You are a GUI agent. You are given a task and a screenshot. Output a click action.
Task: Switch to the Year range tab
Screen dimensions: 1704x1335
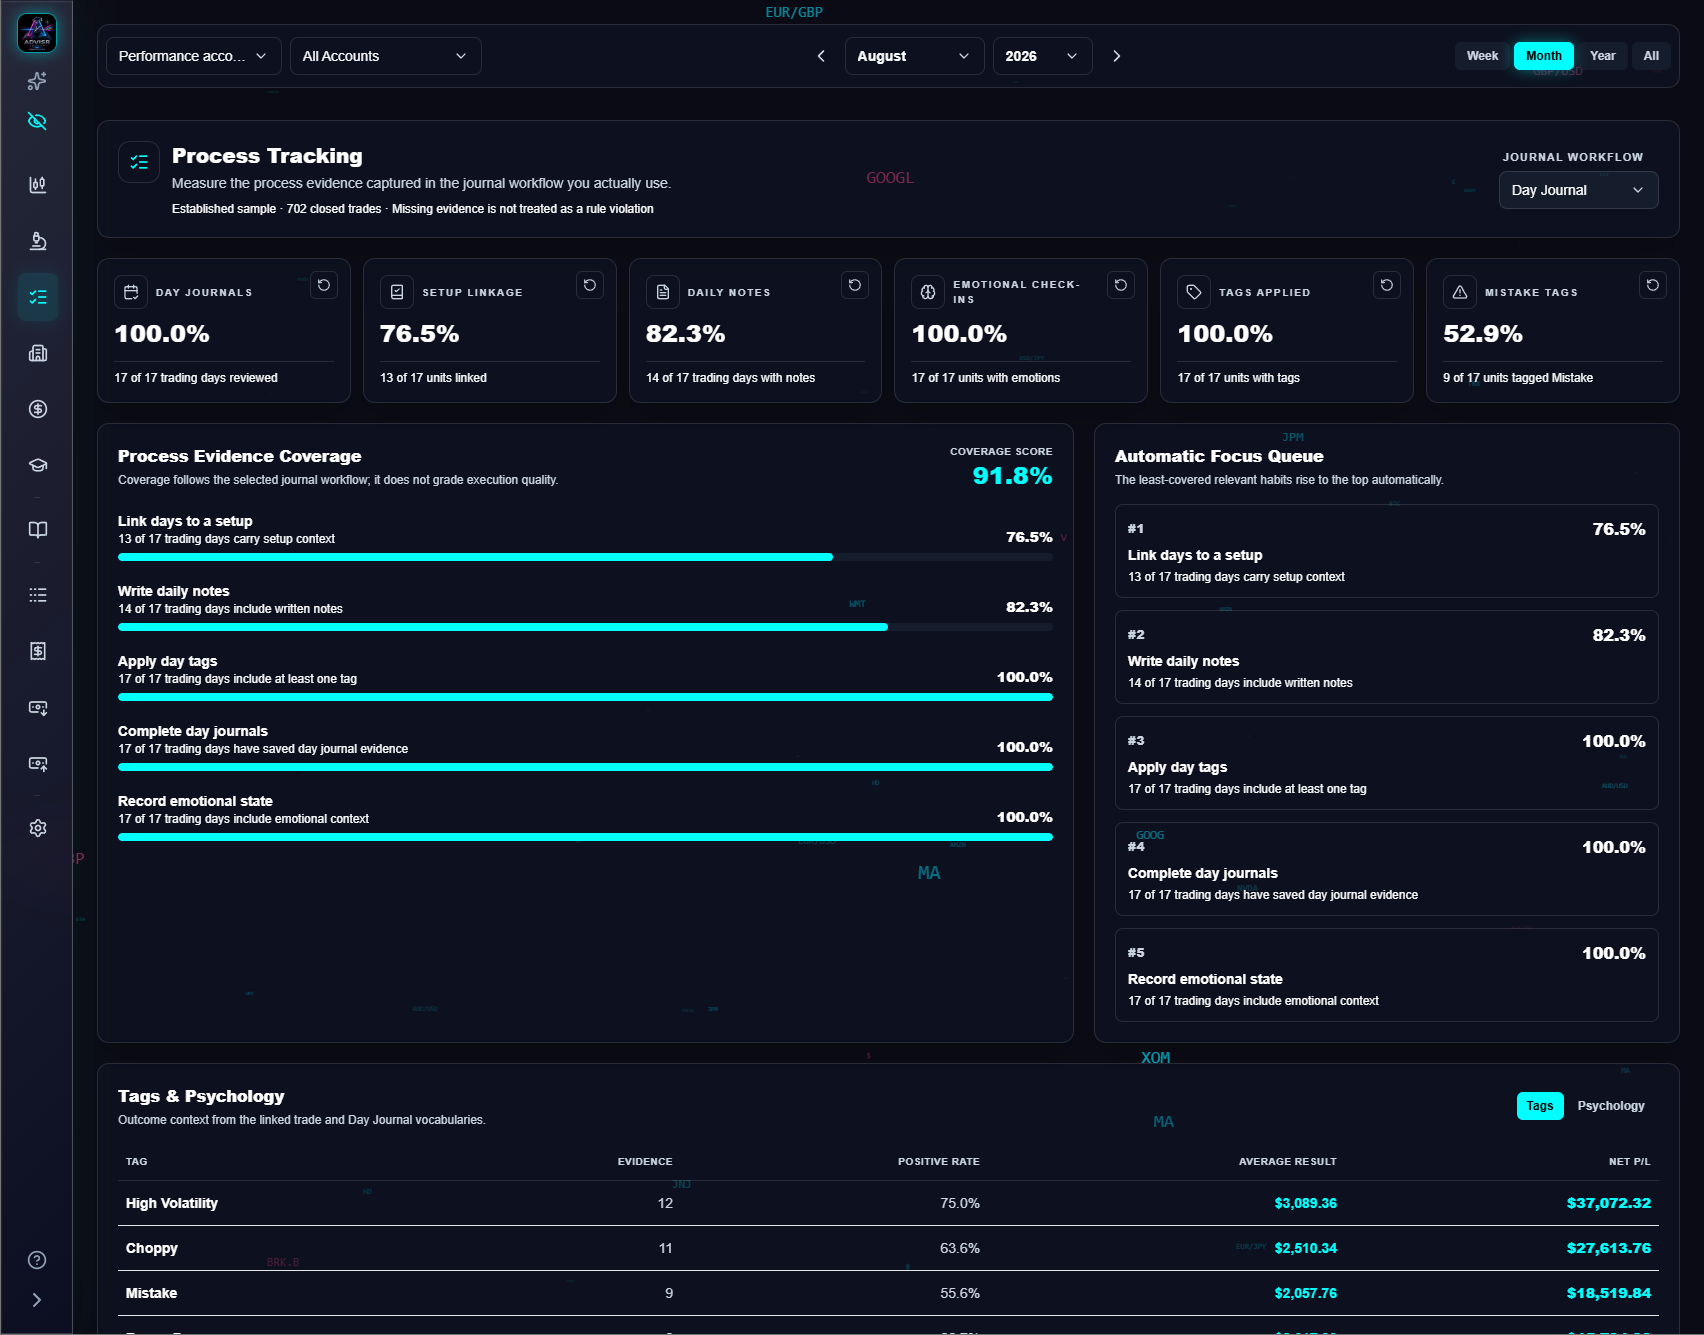(1602, 56)
